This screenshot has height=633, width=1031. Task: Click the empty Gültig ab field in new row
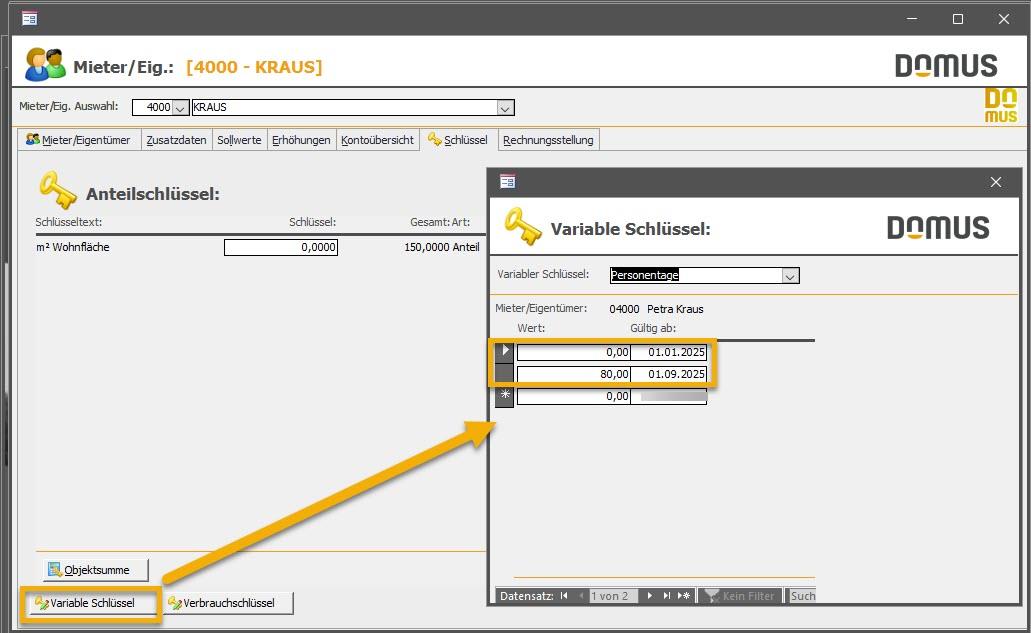pos(669,396)
